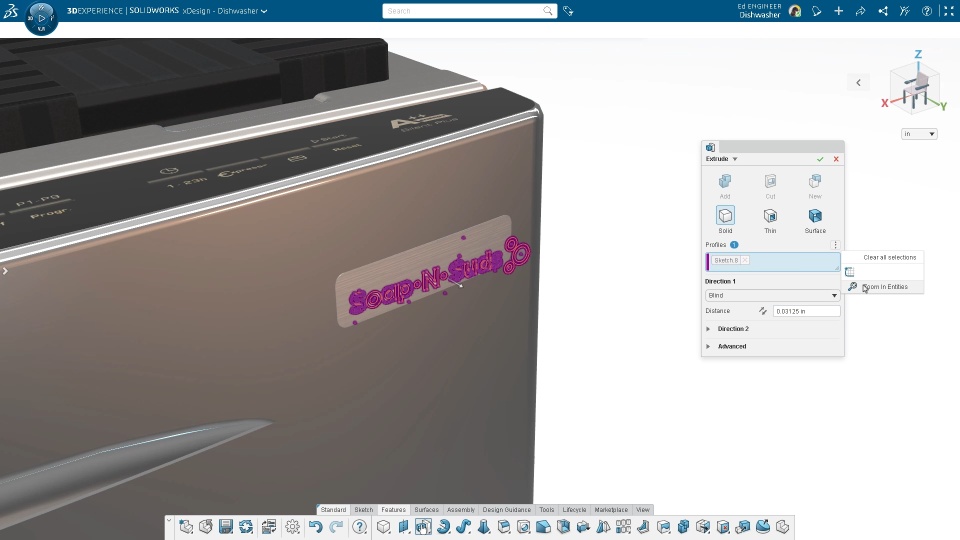Click the Extrude panel header icon
Viewport: 960px width, 540px height.
710,148
